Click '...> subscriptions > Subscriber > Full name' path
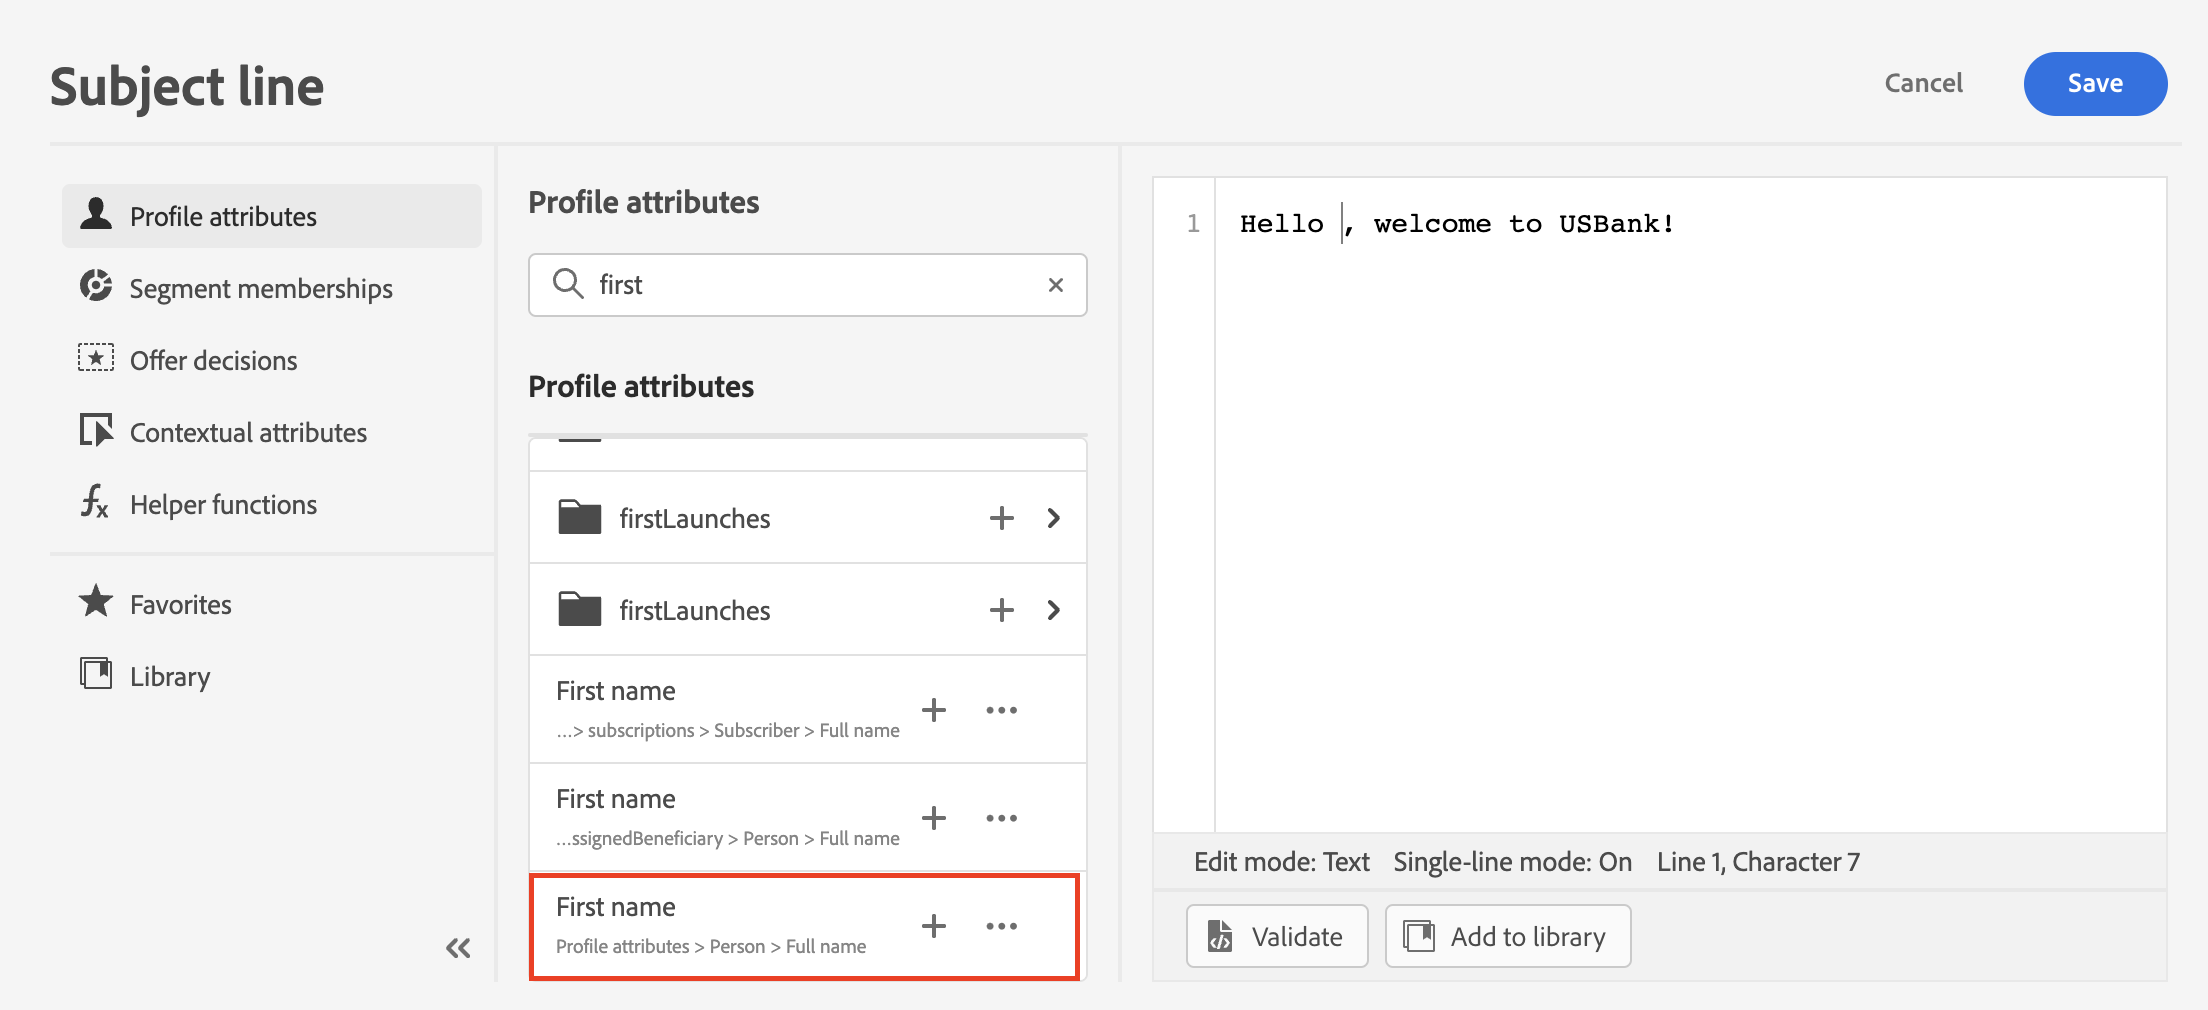The image size is (2208, 1010). click(728, 731)
